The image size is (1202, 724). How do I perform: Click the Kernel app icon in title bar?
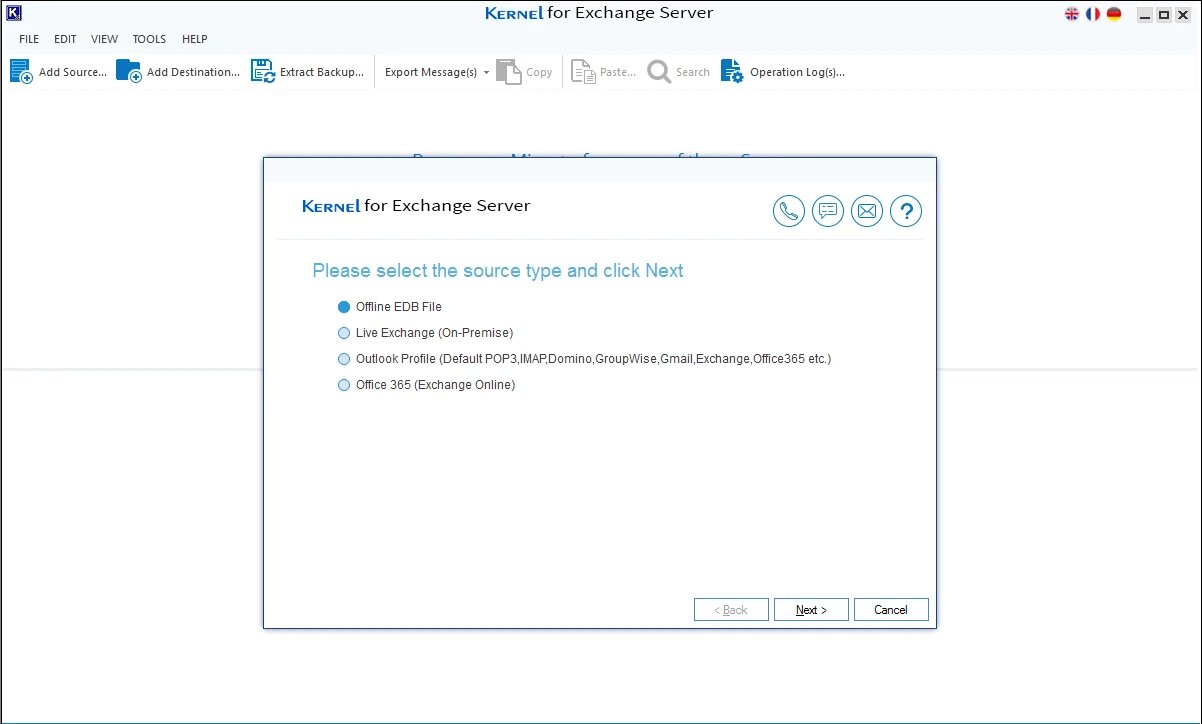14,14
